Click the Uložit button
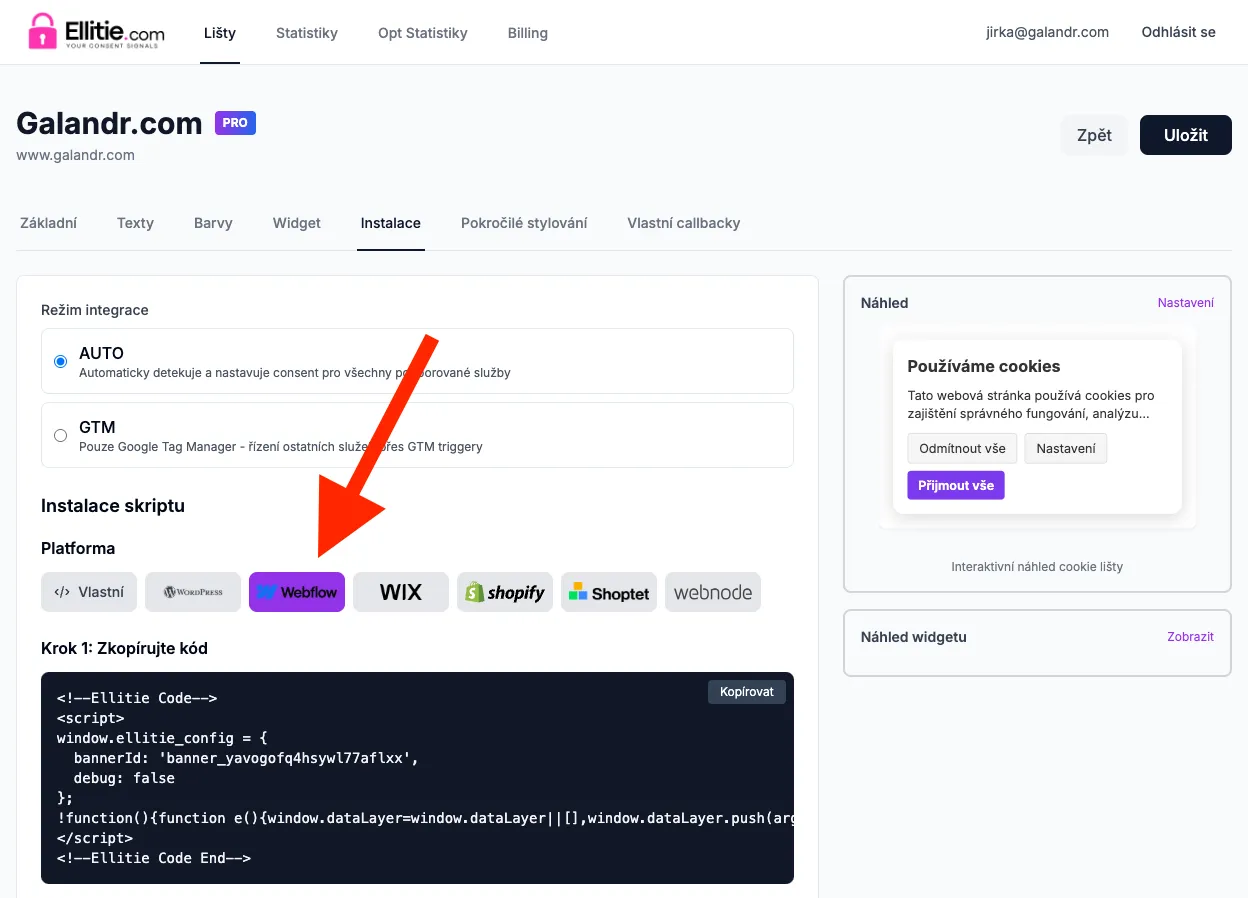 [x=1185, y=135]
